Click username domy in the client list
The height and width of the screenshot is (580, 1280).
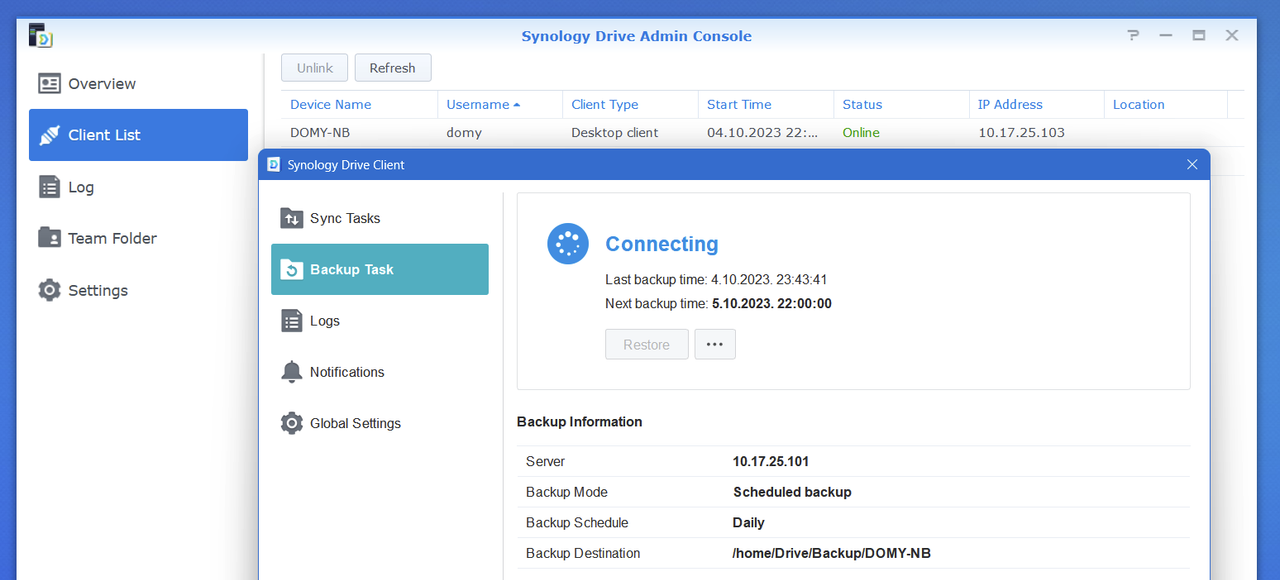click(464, 132)
